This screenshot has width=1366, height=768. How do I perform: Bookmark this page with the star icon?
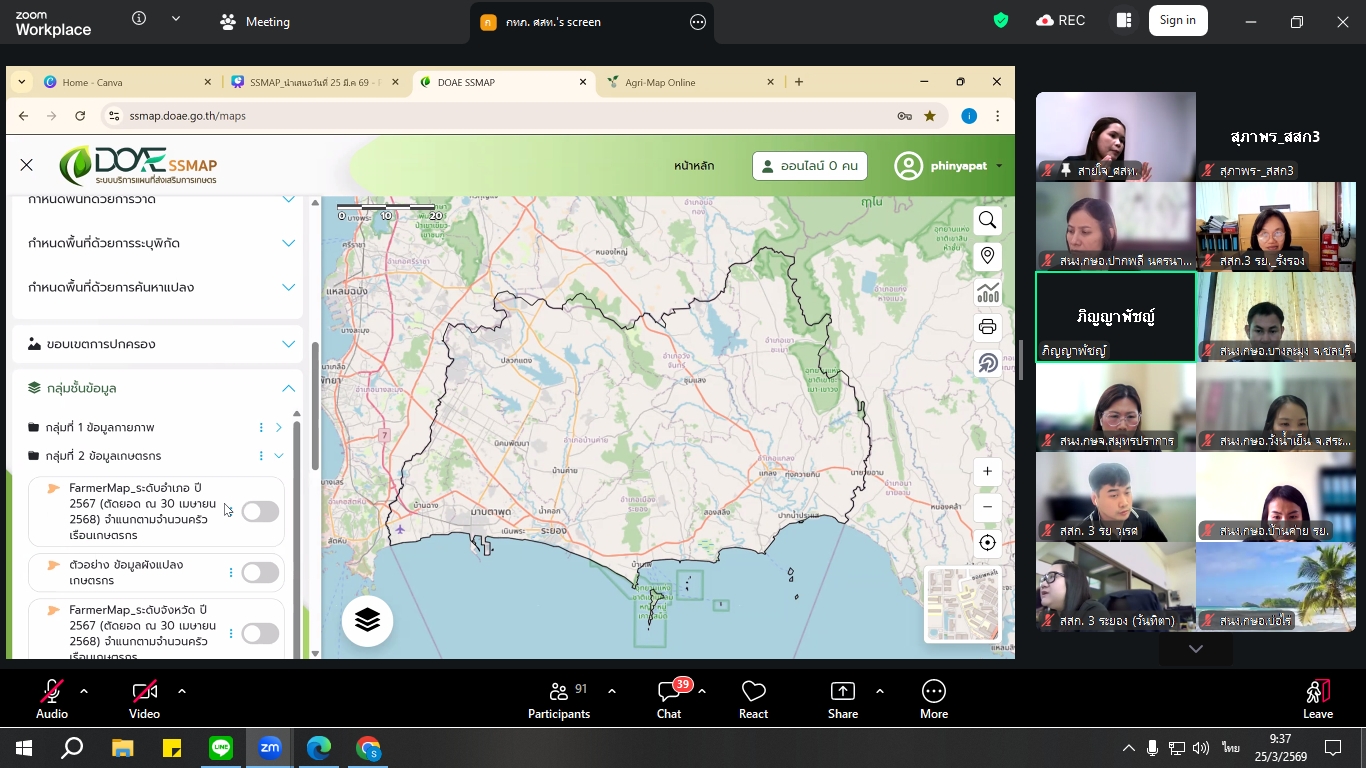click(x=930, y=116)
